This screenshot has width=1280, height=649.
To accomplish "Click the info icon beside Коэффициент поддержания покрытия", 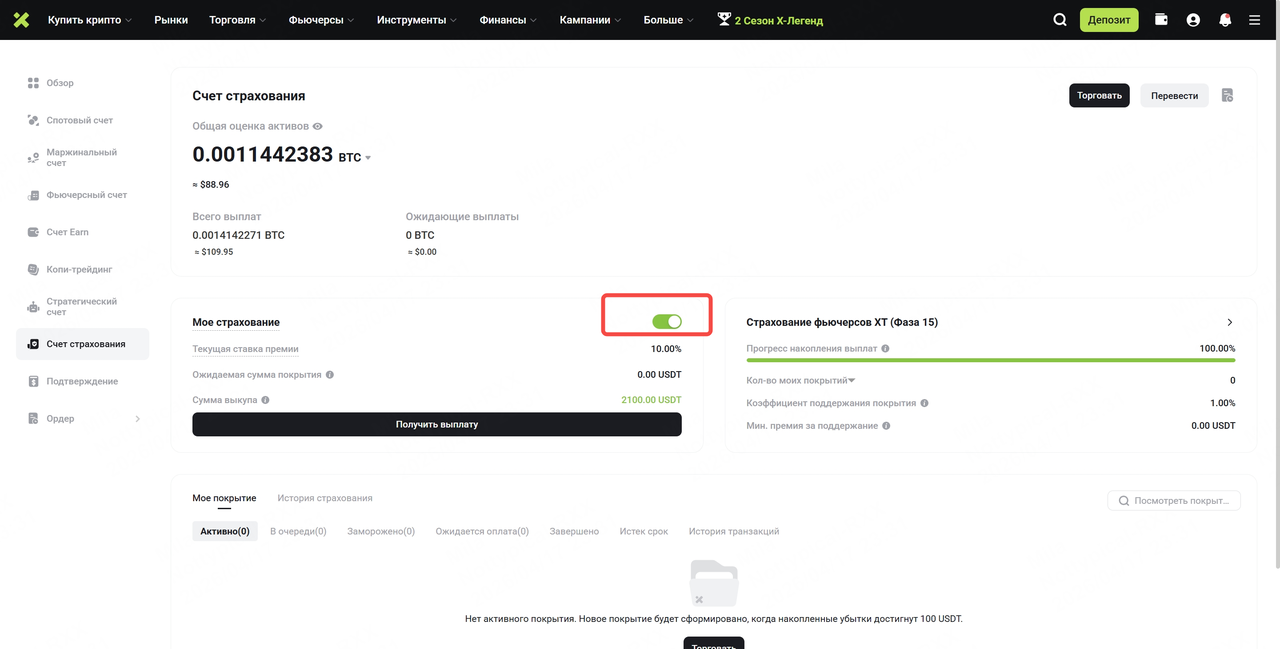I will [x=924, y=403].
